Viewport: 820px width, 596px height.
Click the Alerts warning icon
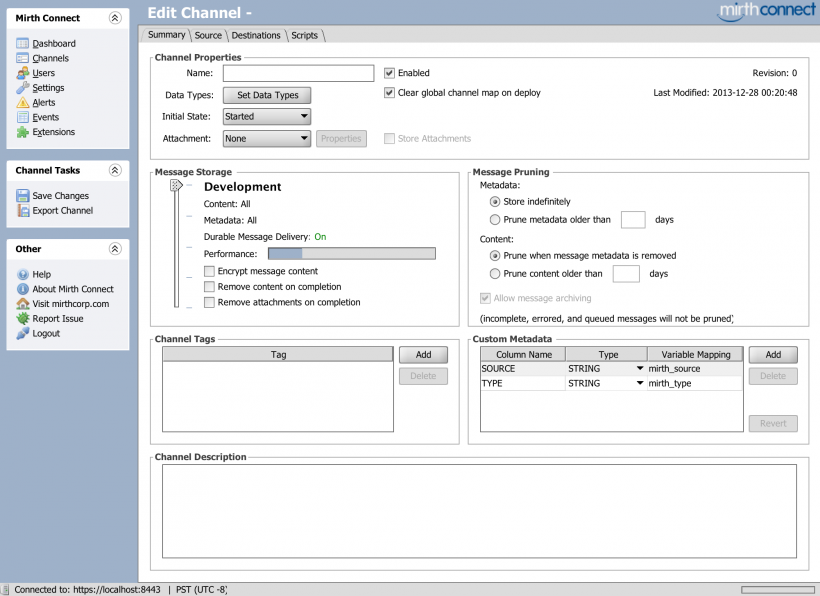coord(23,102)
